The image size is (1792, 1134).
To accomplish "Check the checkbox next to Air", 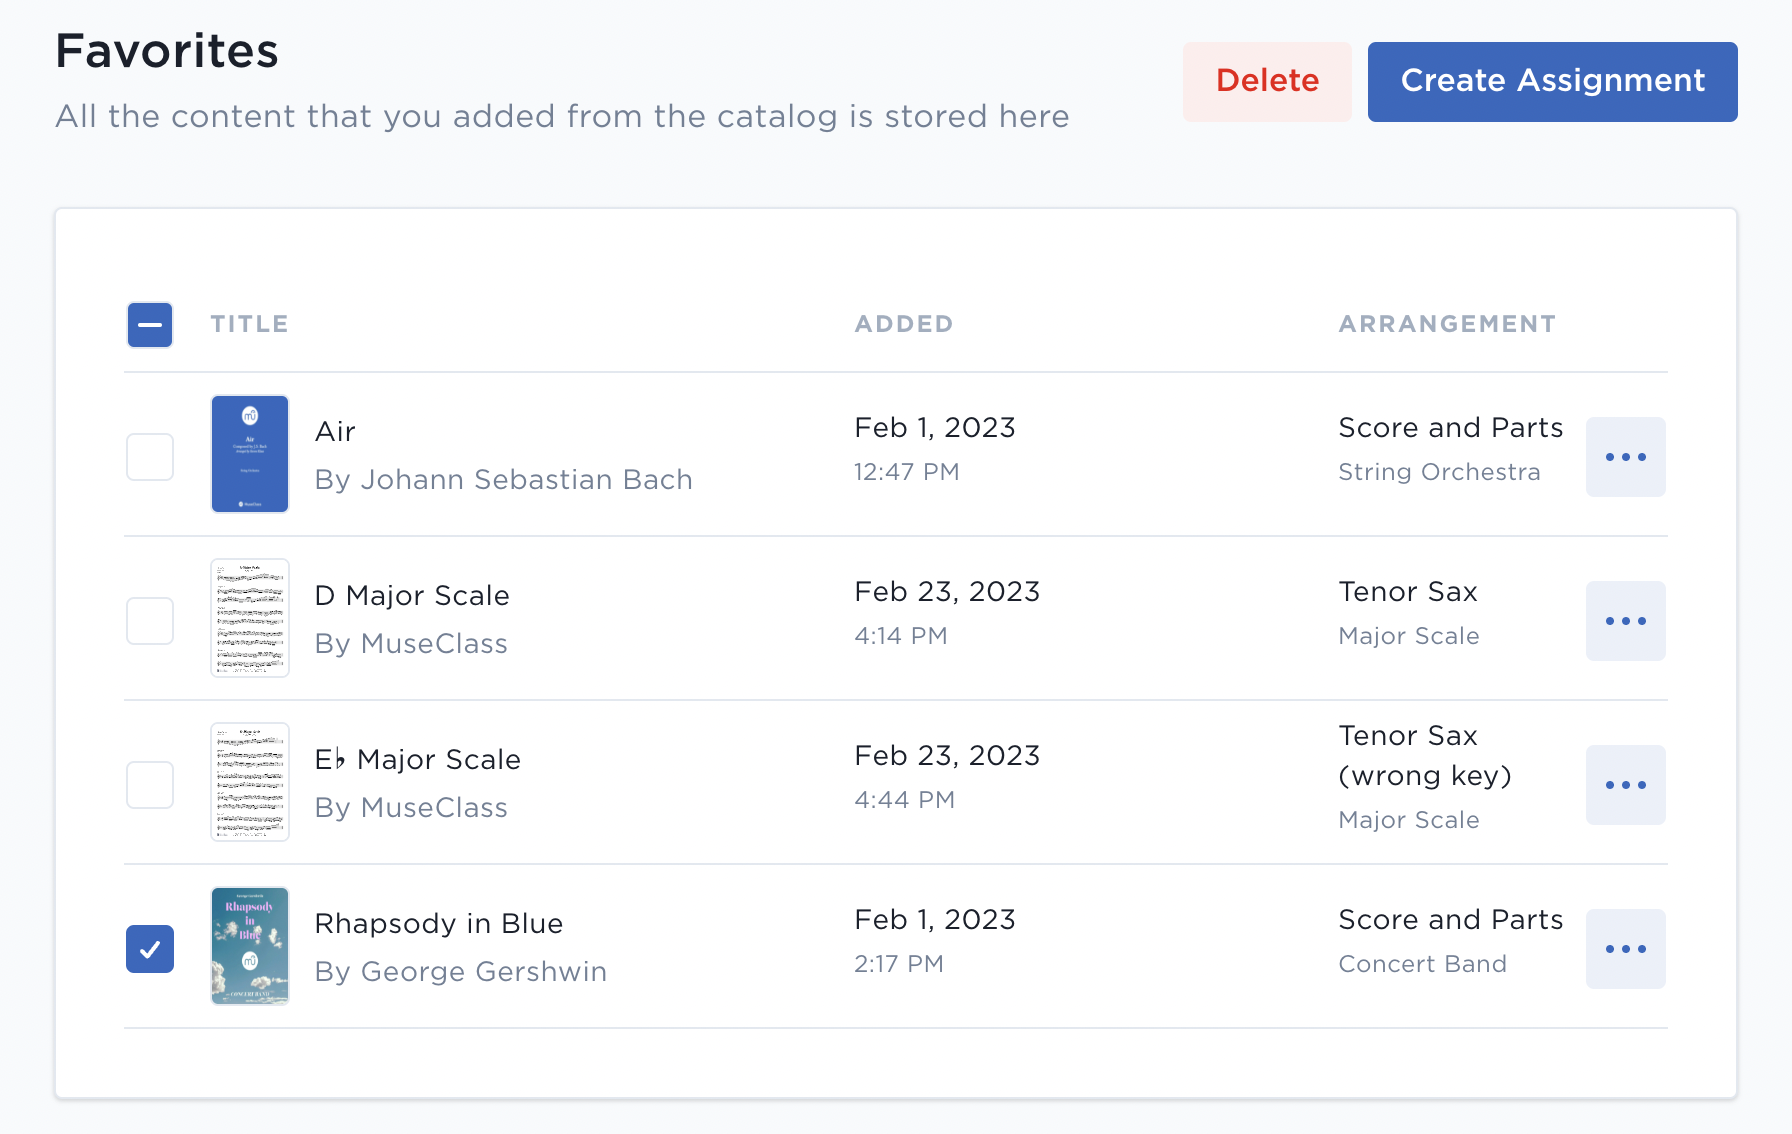I will point(149,456).
